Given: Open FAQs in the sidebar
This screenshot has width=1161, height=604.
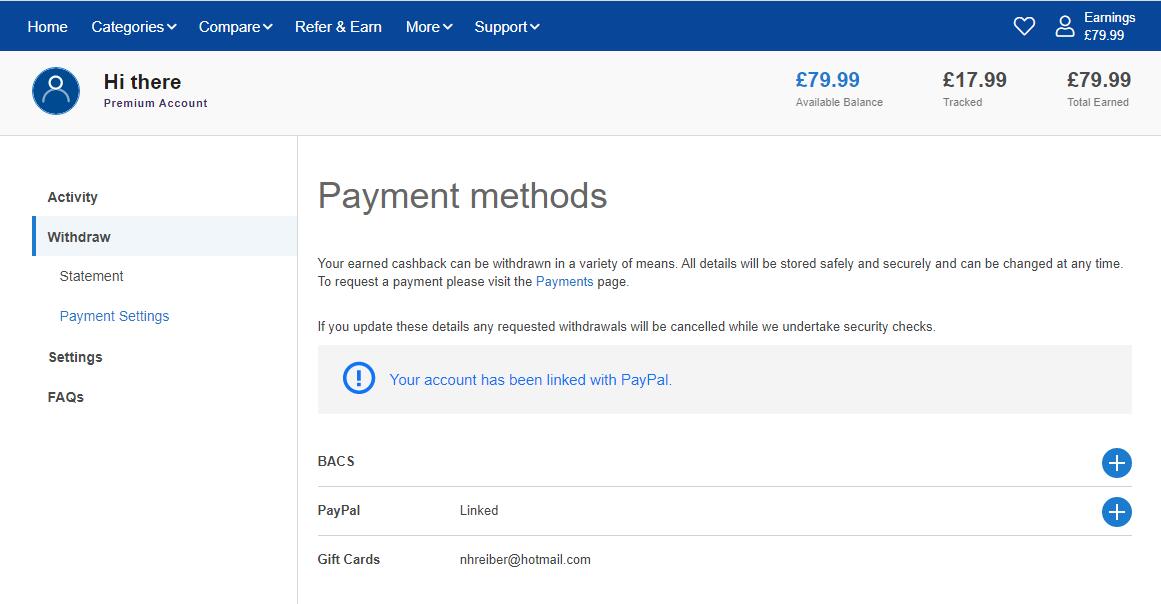Looking at the screenshot, I should [66, 397].
